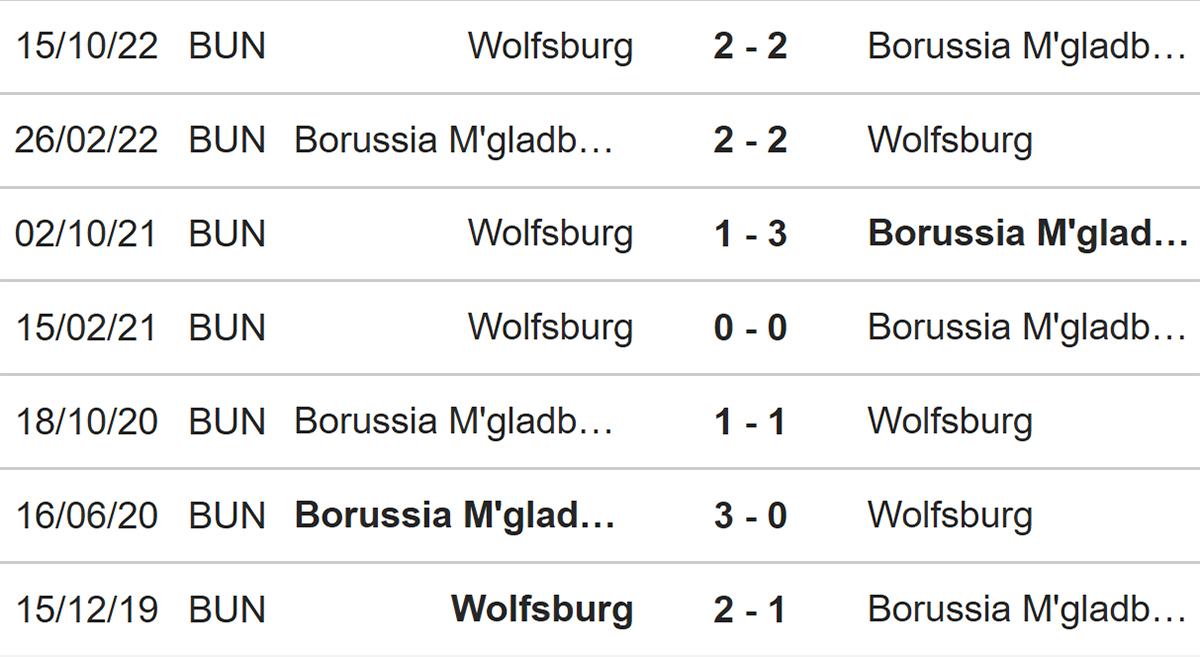Open the 15/10/22 match score 2 - 2
The image size is (1200, 657).
coord(750,46)
